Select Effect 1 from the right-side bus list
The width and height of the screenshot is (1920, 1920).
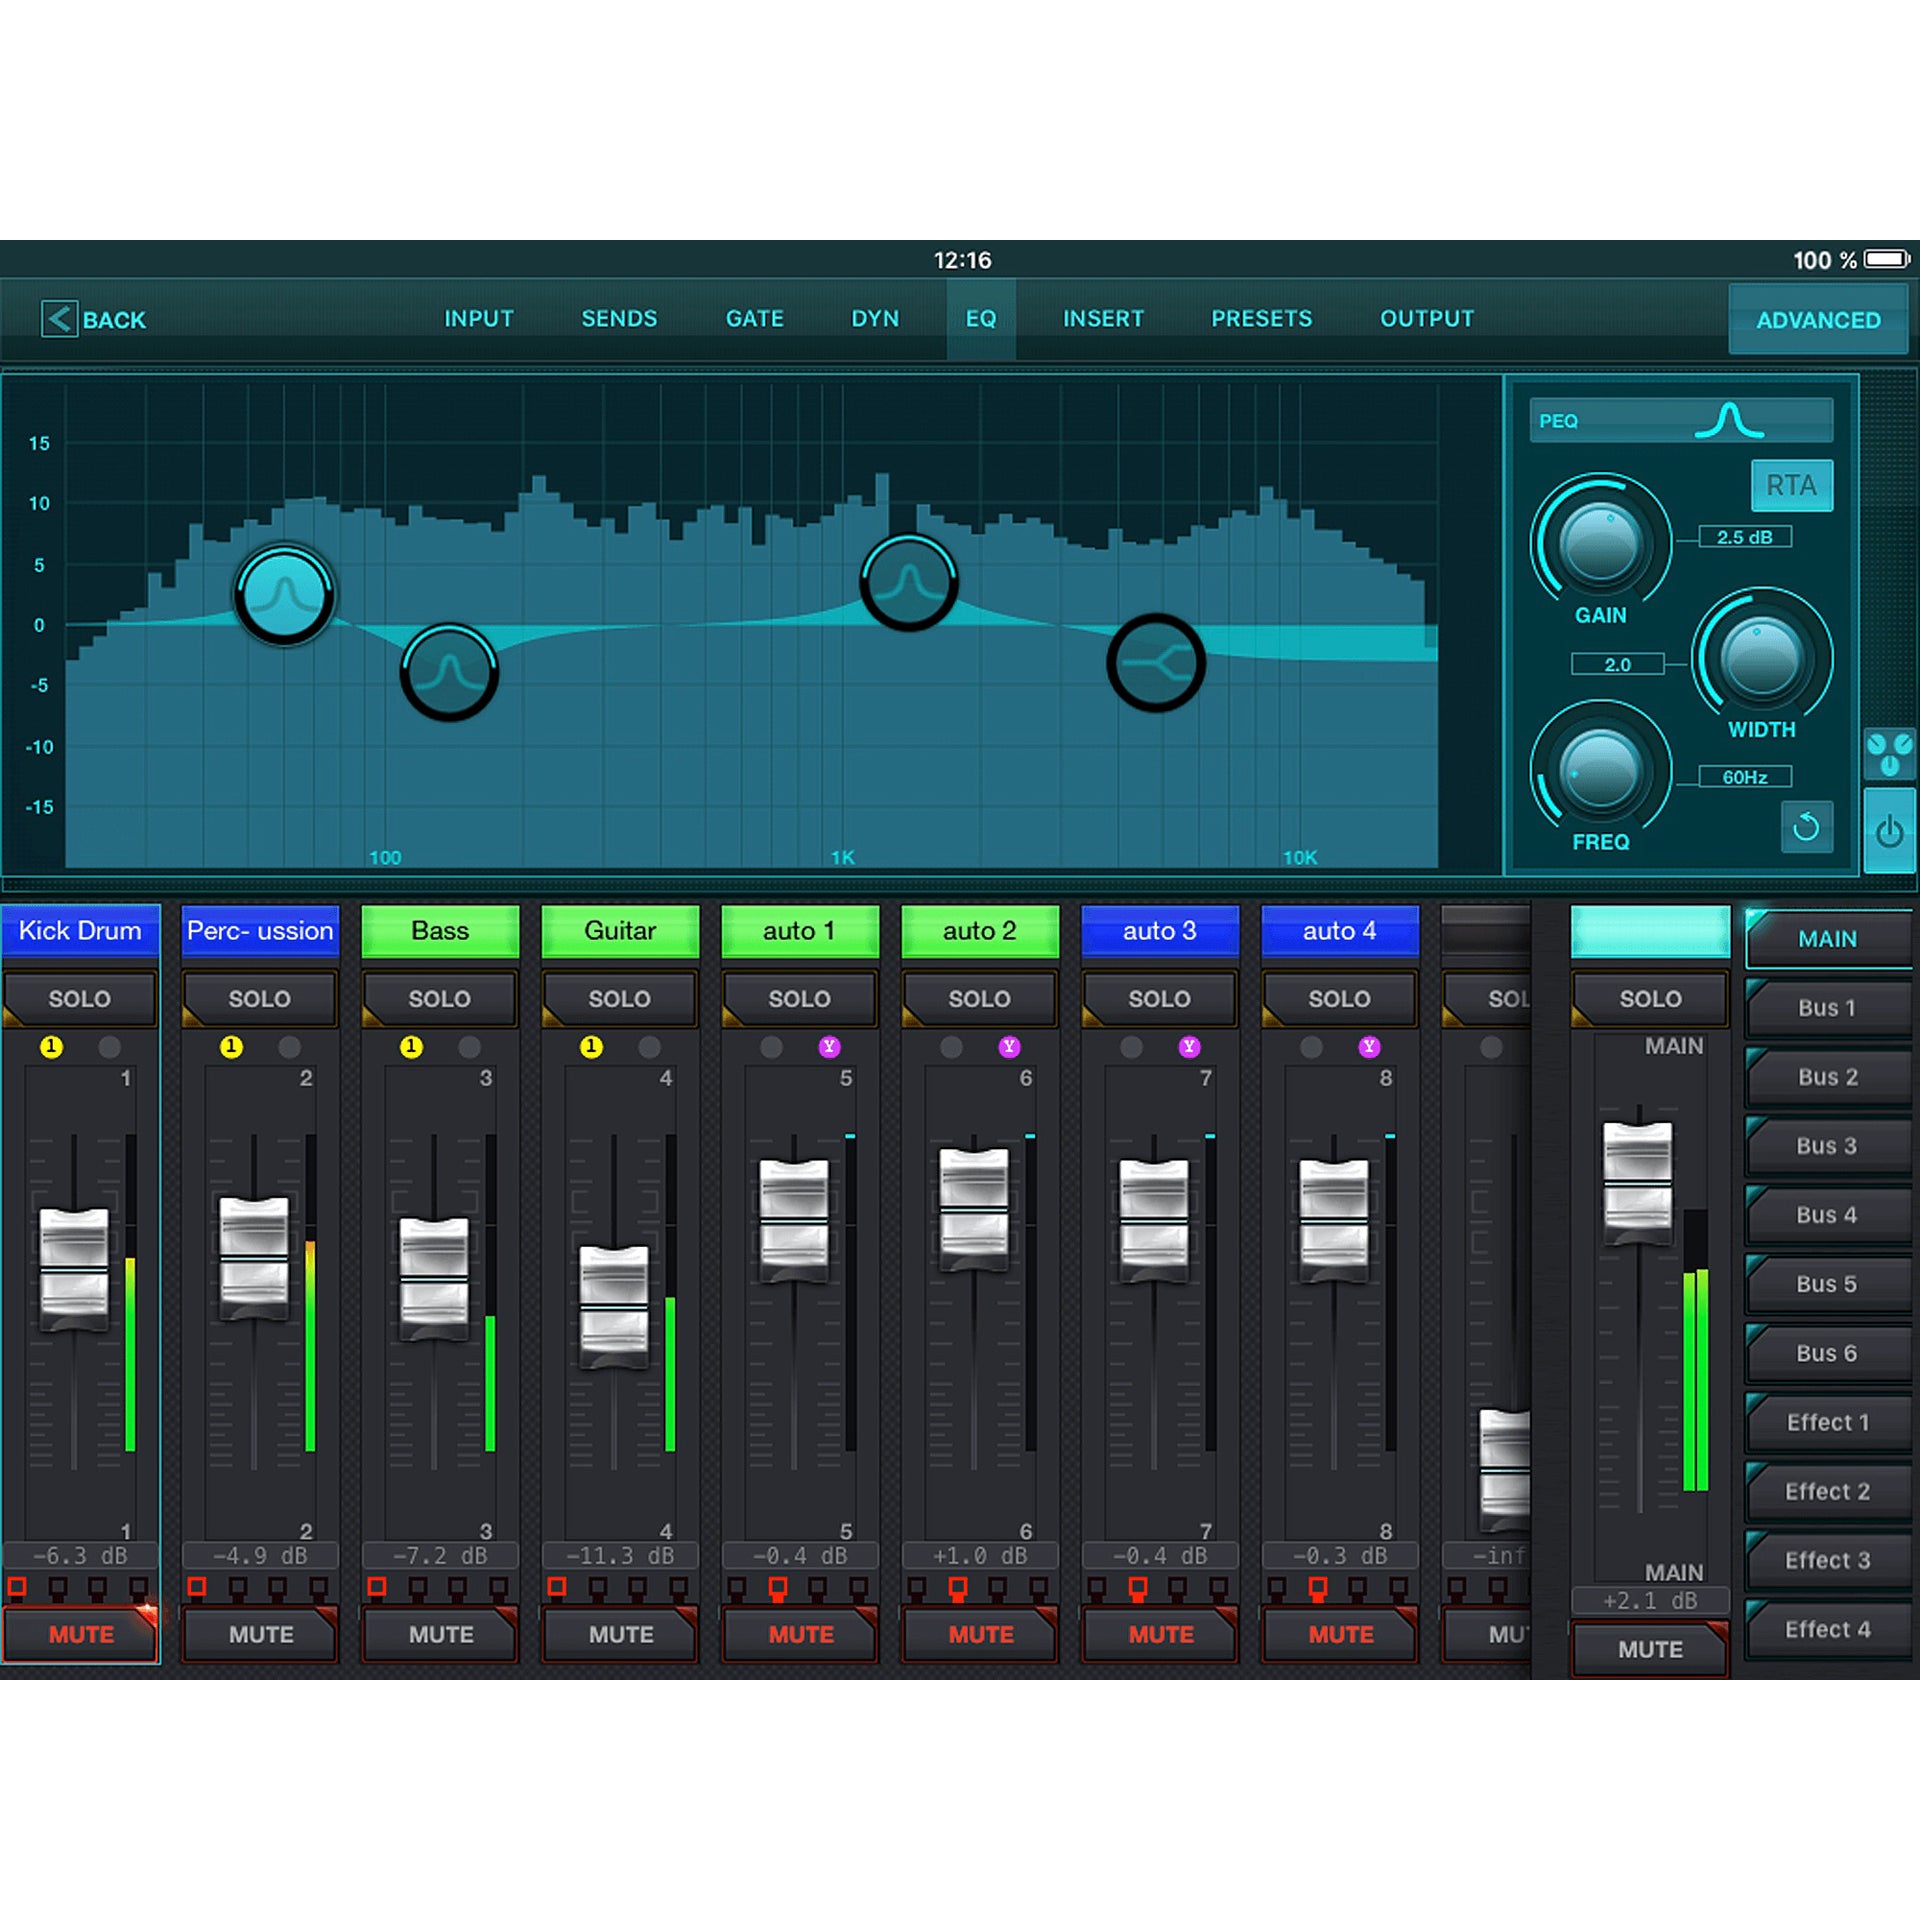tap(1827, 1422)
